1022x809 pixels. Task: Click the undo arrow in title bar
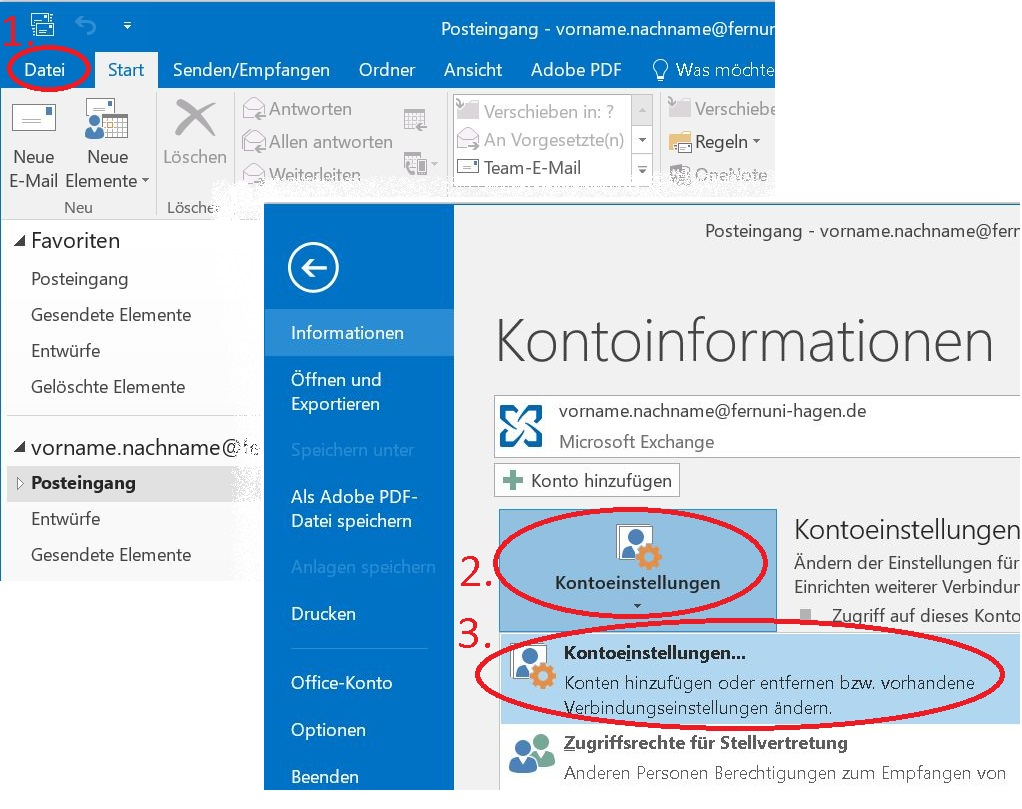[84, 24]
